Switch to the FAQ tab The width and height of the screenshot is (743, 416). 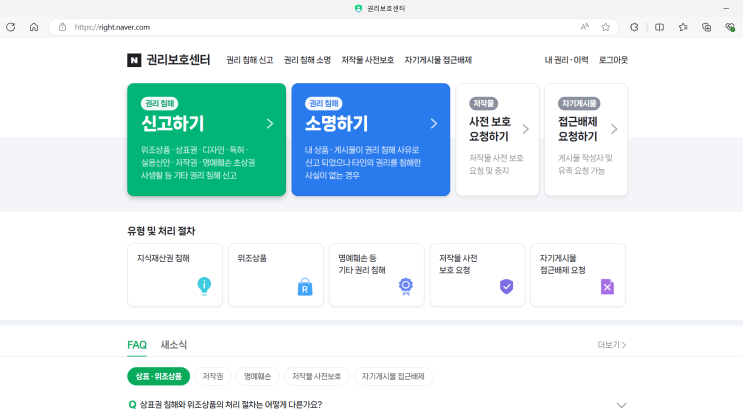(x=137, y=345)
